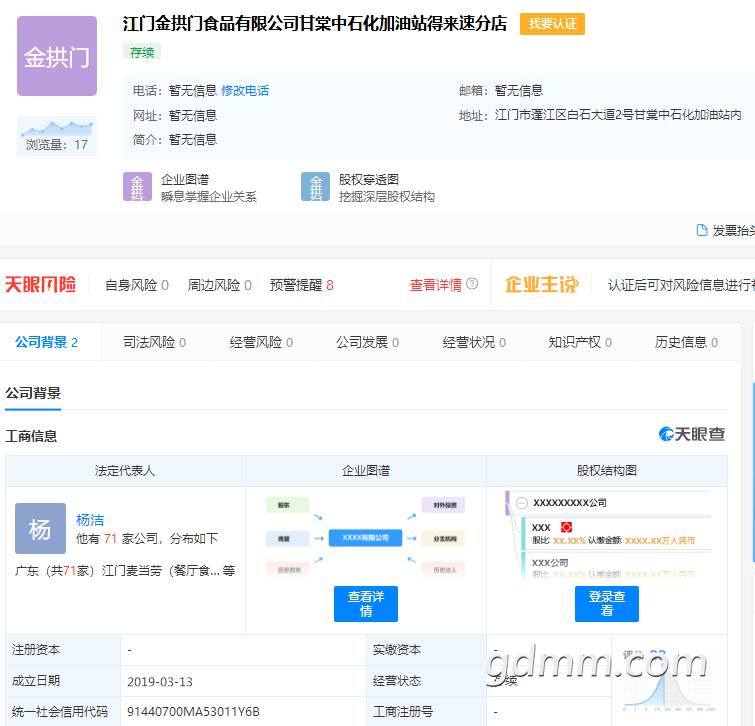Viewport: 755px width, 726px height.
Task: Click the credit code 91440700MA53011Y6B
Action: tap(193, 712)
